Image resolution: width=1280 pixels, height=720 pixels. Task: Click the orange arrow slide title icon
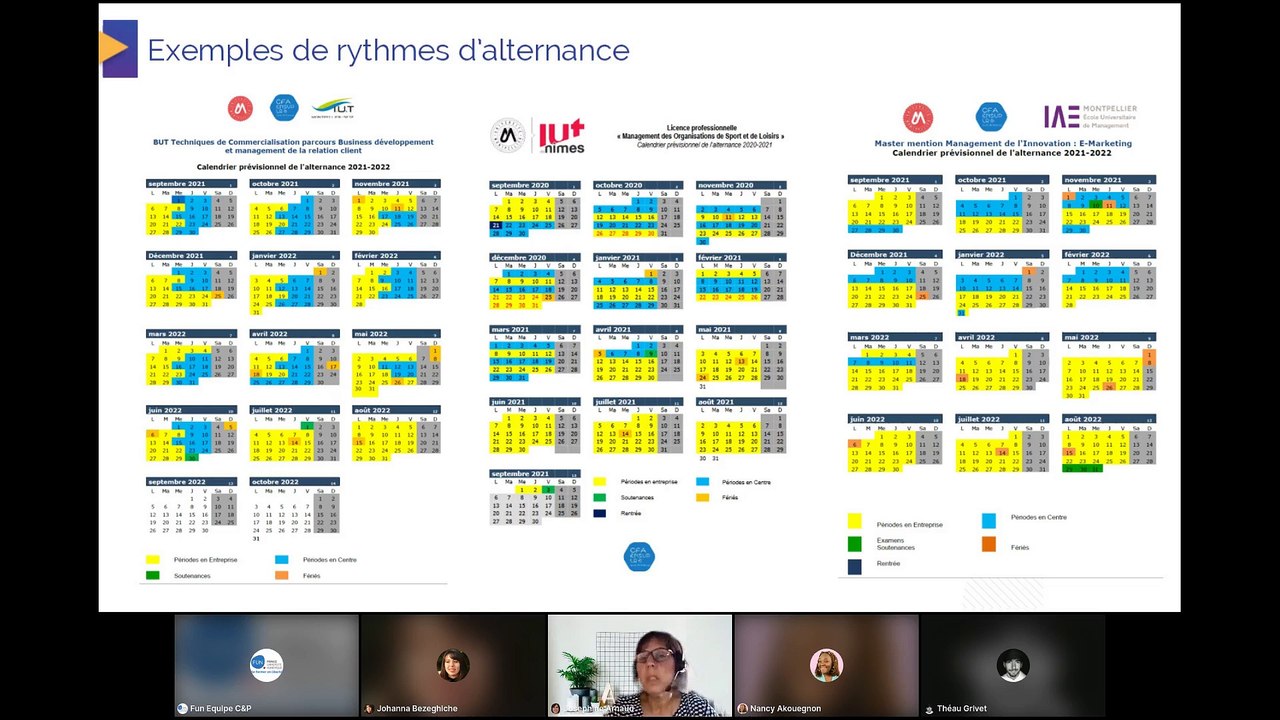pyautogui.click(x=118, y=48)
